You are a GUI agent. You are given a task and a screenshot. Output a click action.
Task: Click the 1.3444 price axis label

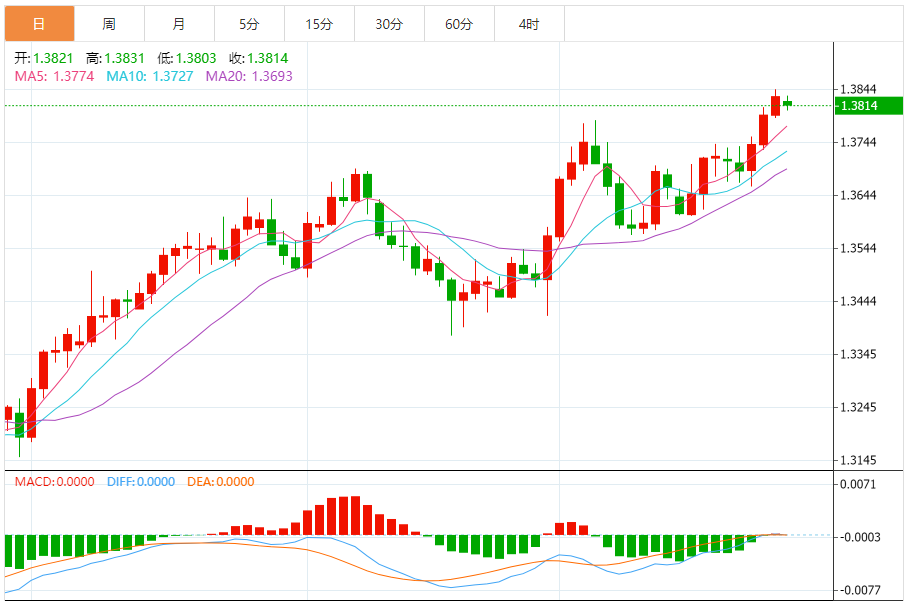click(858, 301)
